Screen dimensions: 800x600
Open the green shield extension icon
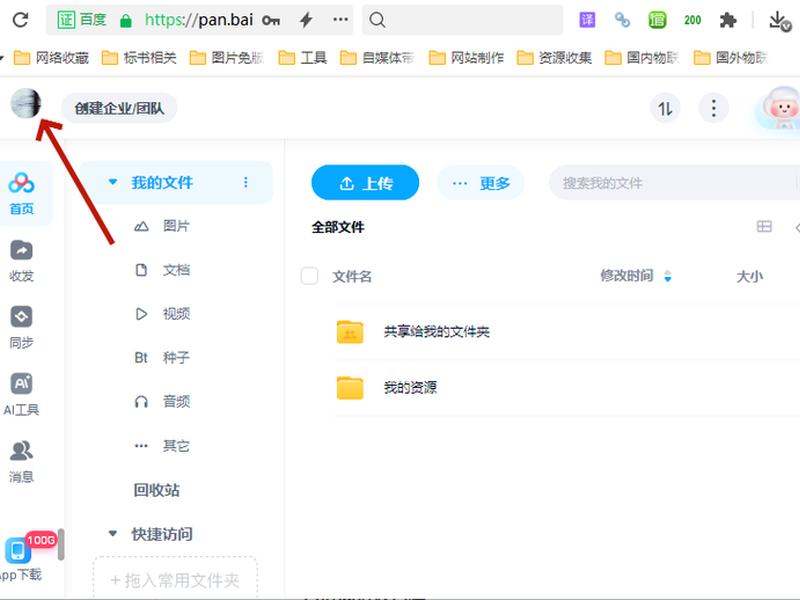pos(657,20)
